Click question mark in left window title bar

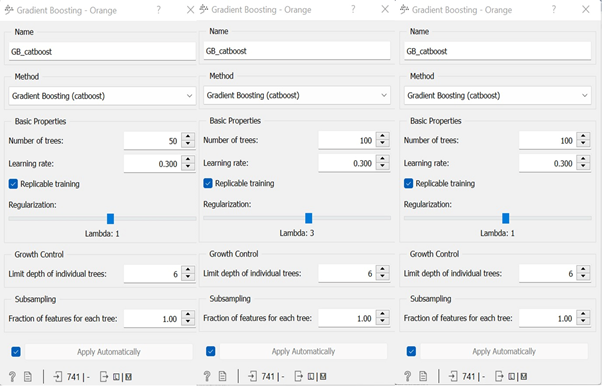[x=159, y=10]
